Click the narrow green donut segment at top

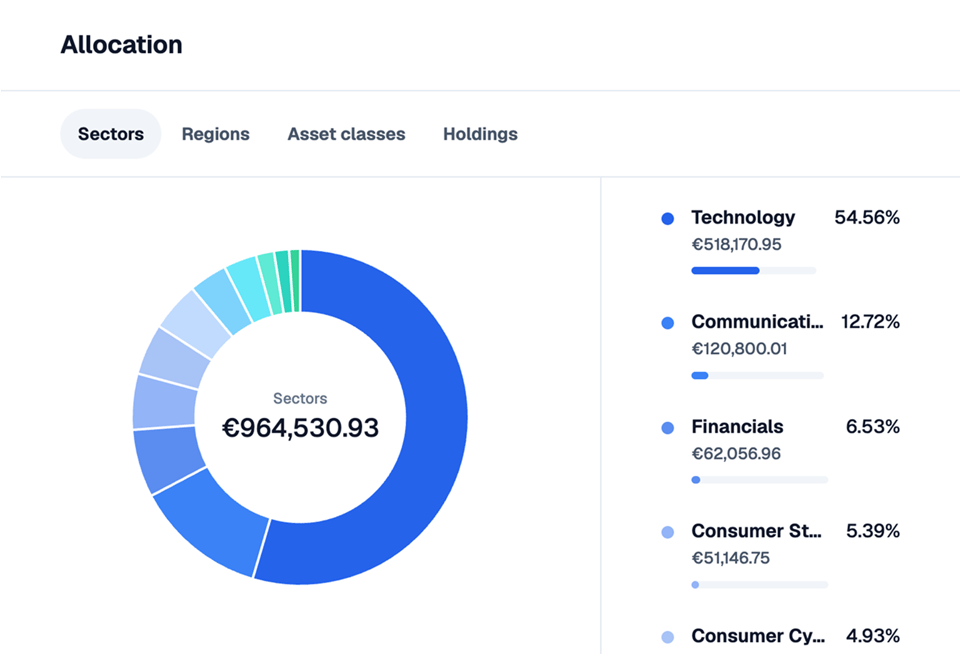coord(296,280)
